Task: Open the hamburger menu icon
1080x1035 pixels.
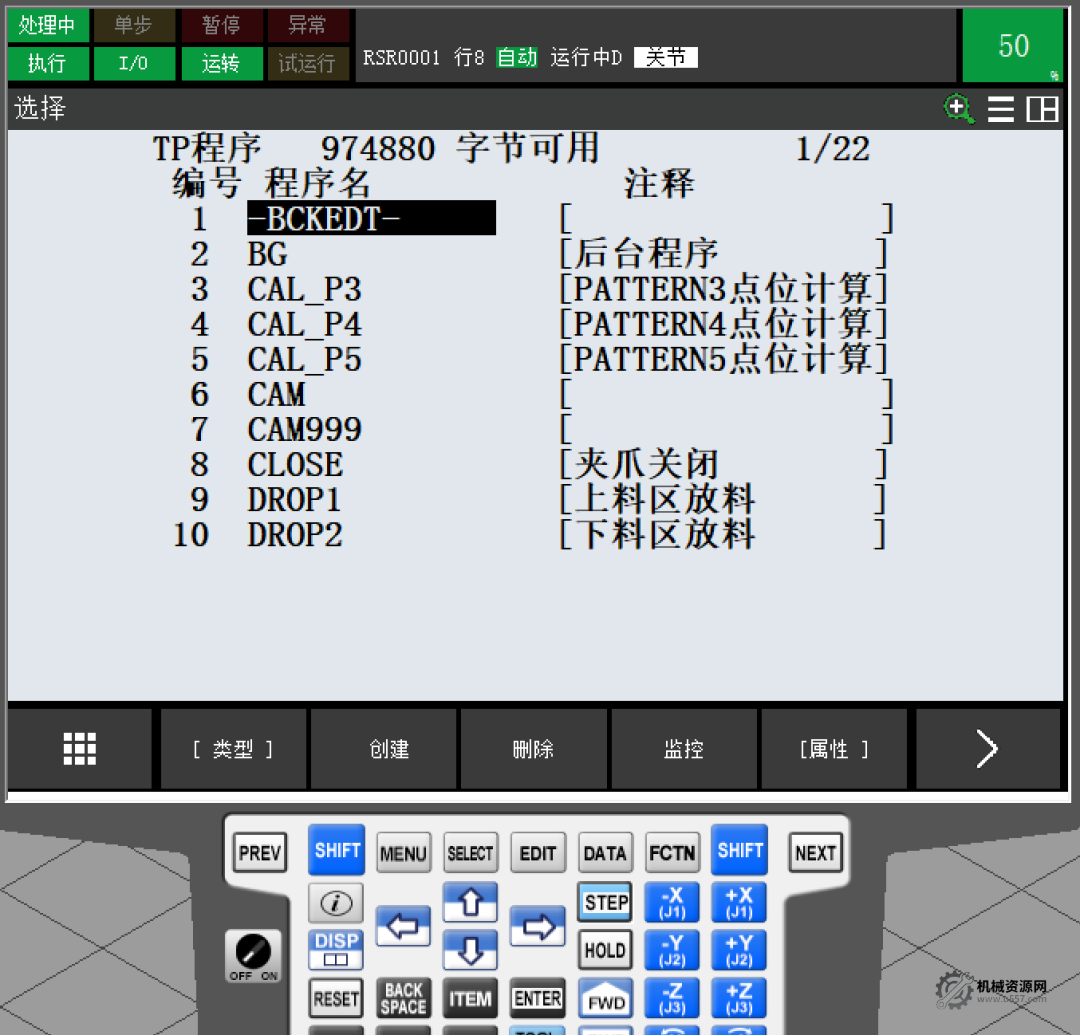Action: pos(1001,109)
